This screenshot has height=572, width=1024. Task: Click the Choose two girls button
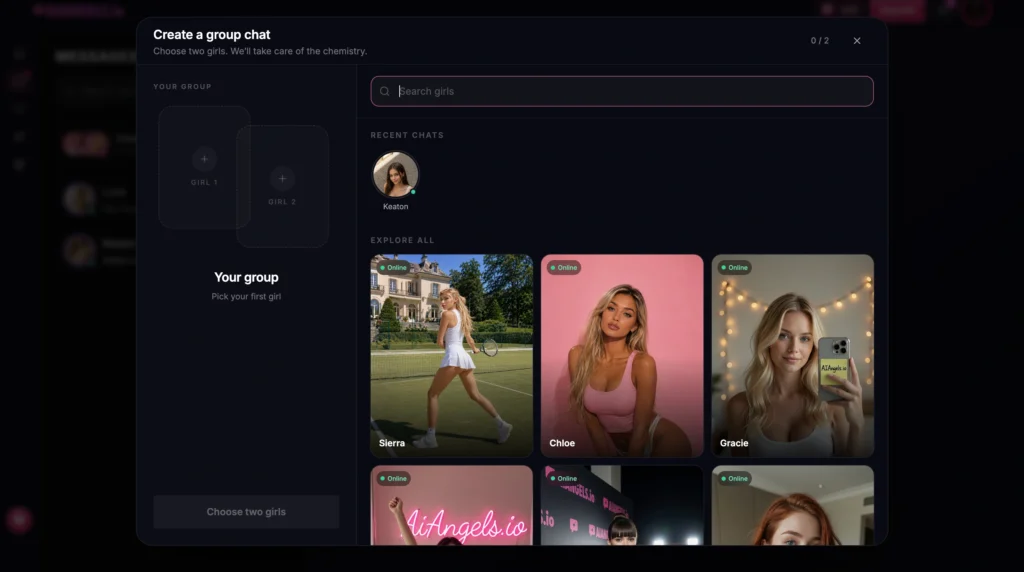click(x=246, y=512)
